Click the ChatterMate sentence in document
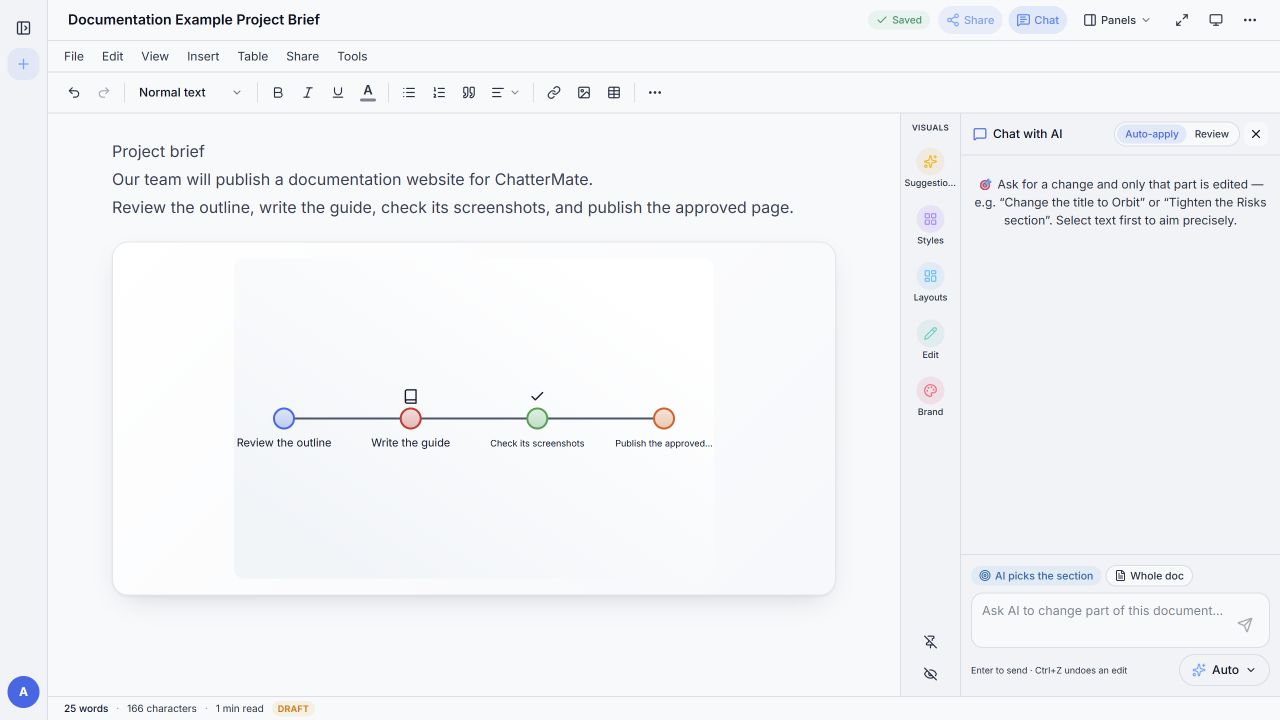1280x720 pixels. coord(352,180)
